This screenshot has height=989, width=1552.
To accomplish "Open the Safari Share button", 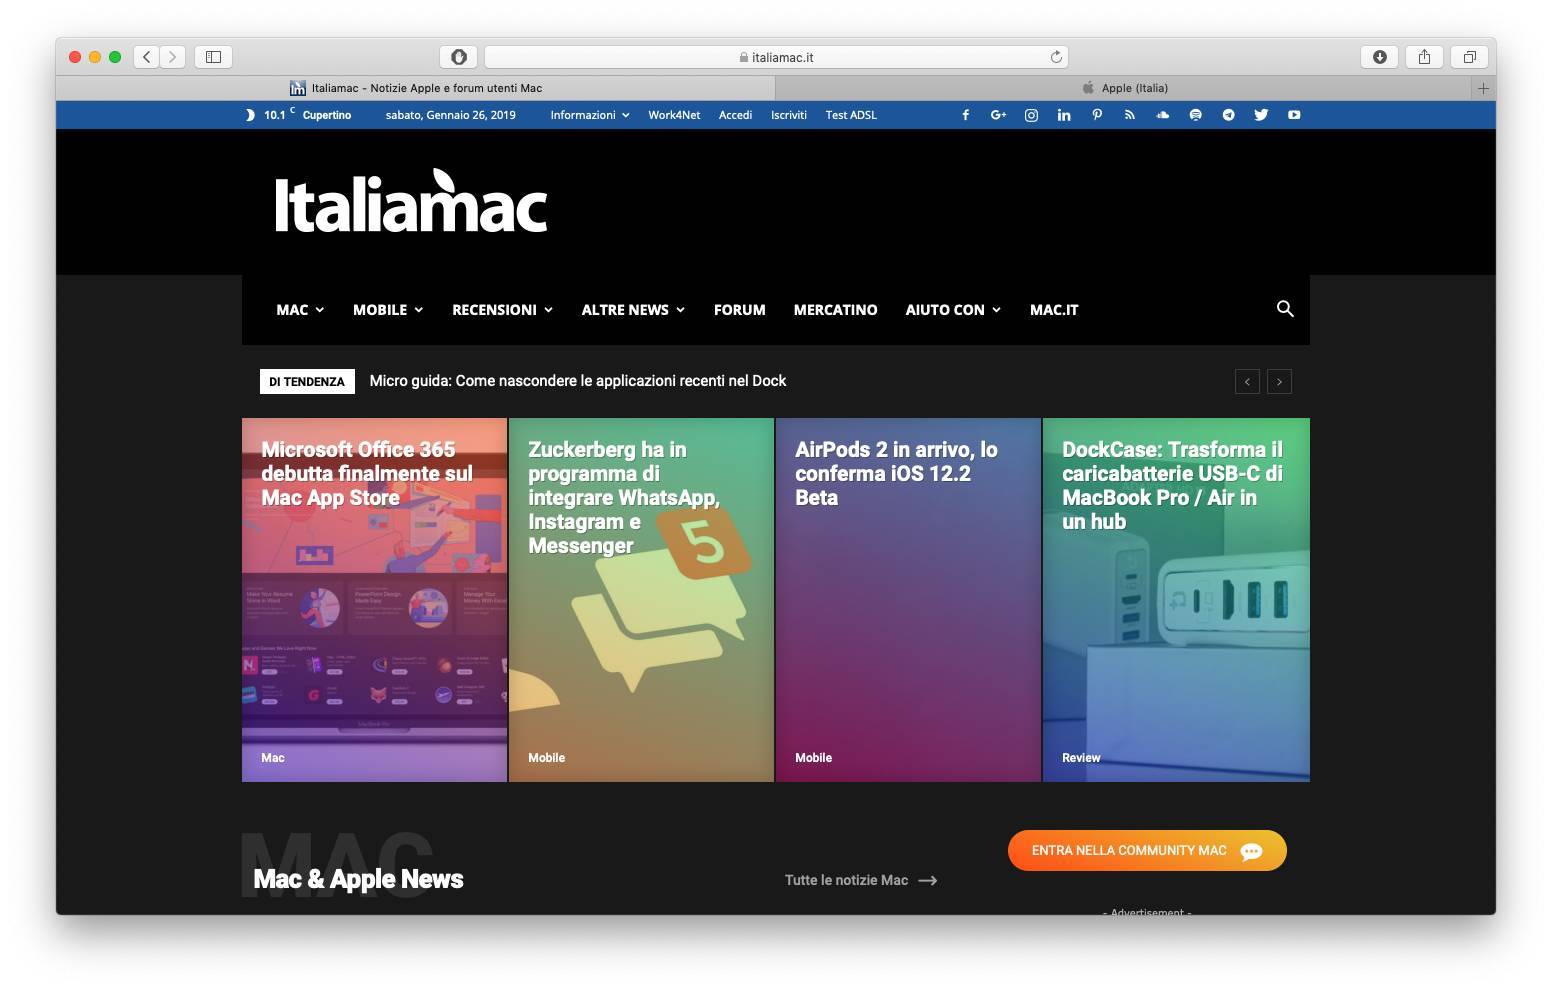I will click(1424, 57).
